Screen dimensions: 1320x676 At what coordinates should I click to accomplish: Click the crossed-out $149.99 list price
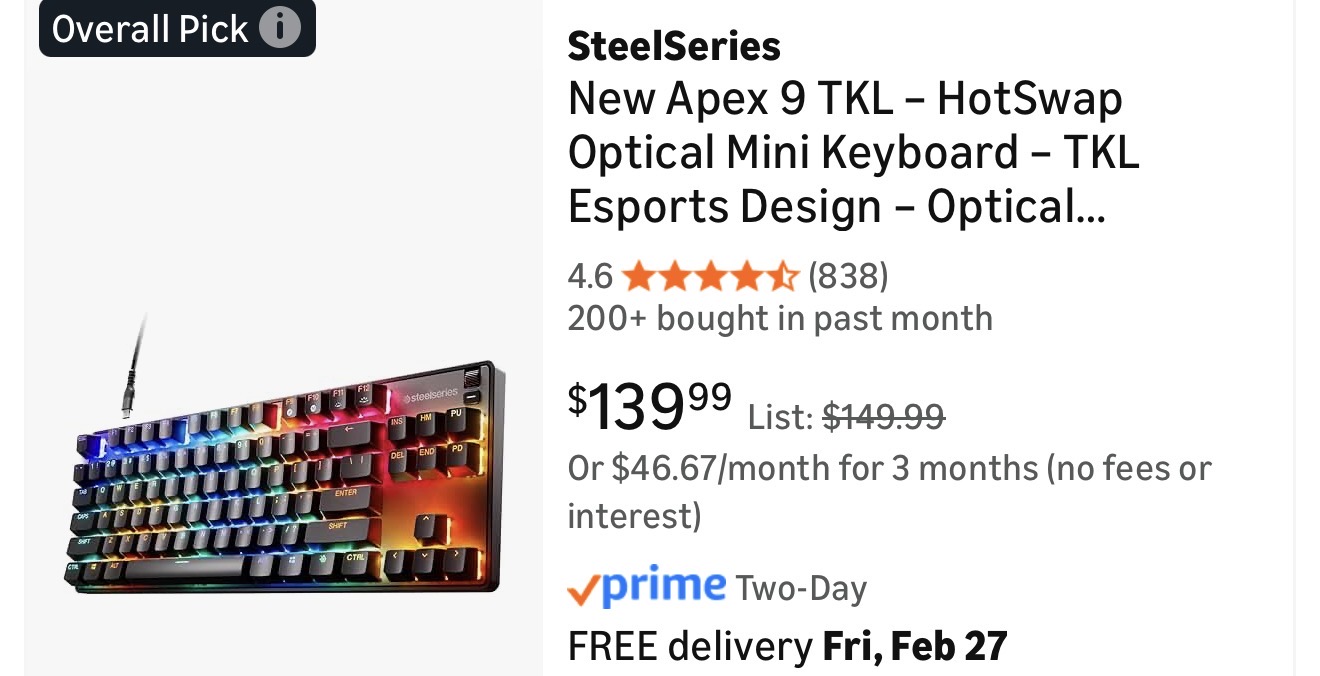883,415
